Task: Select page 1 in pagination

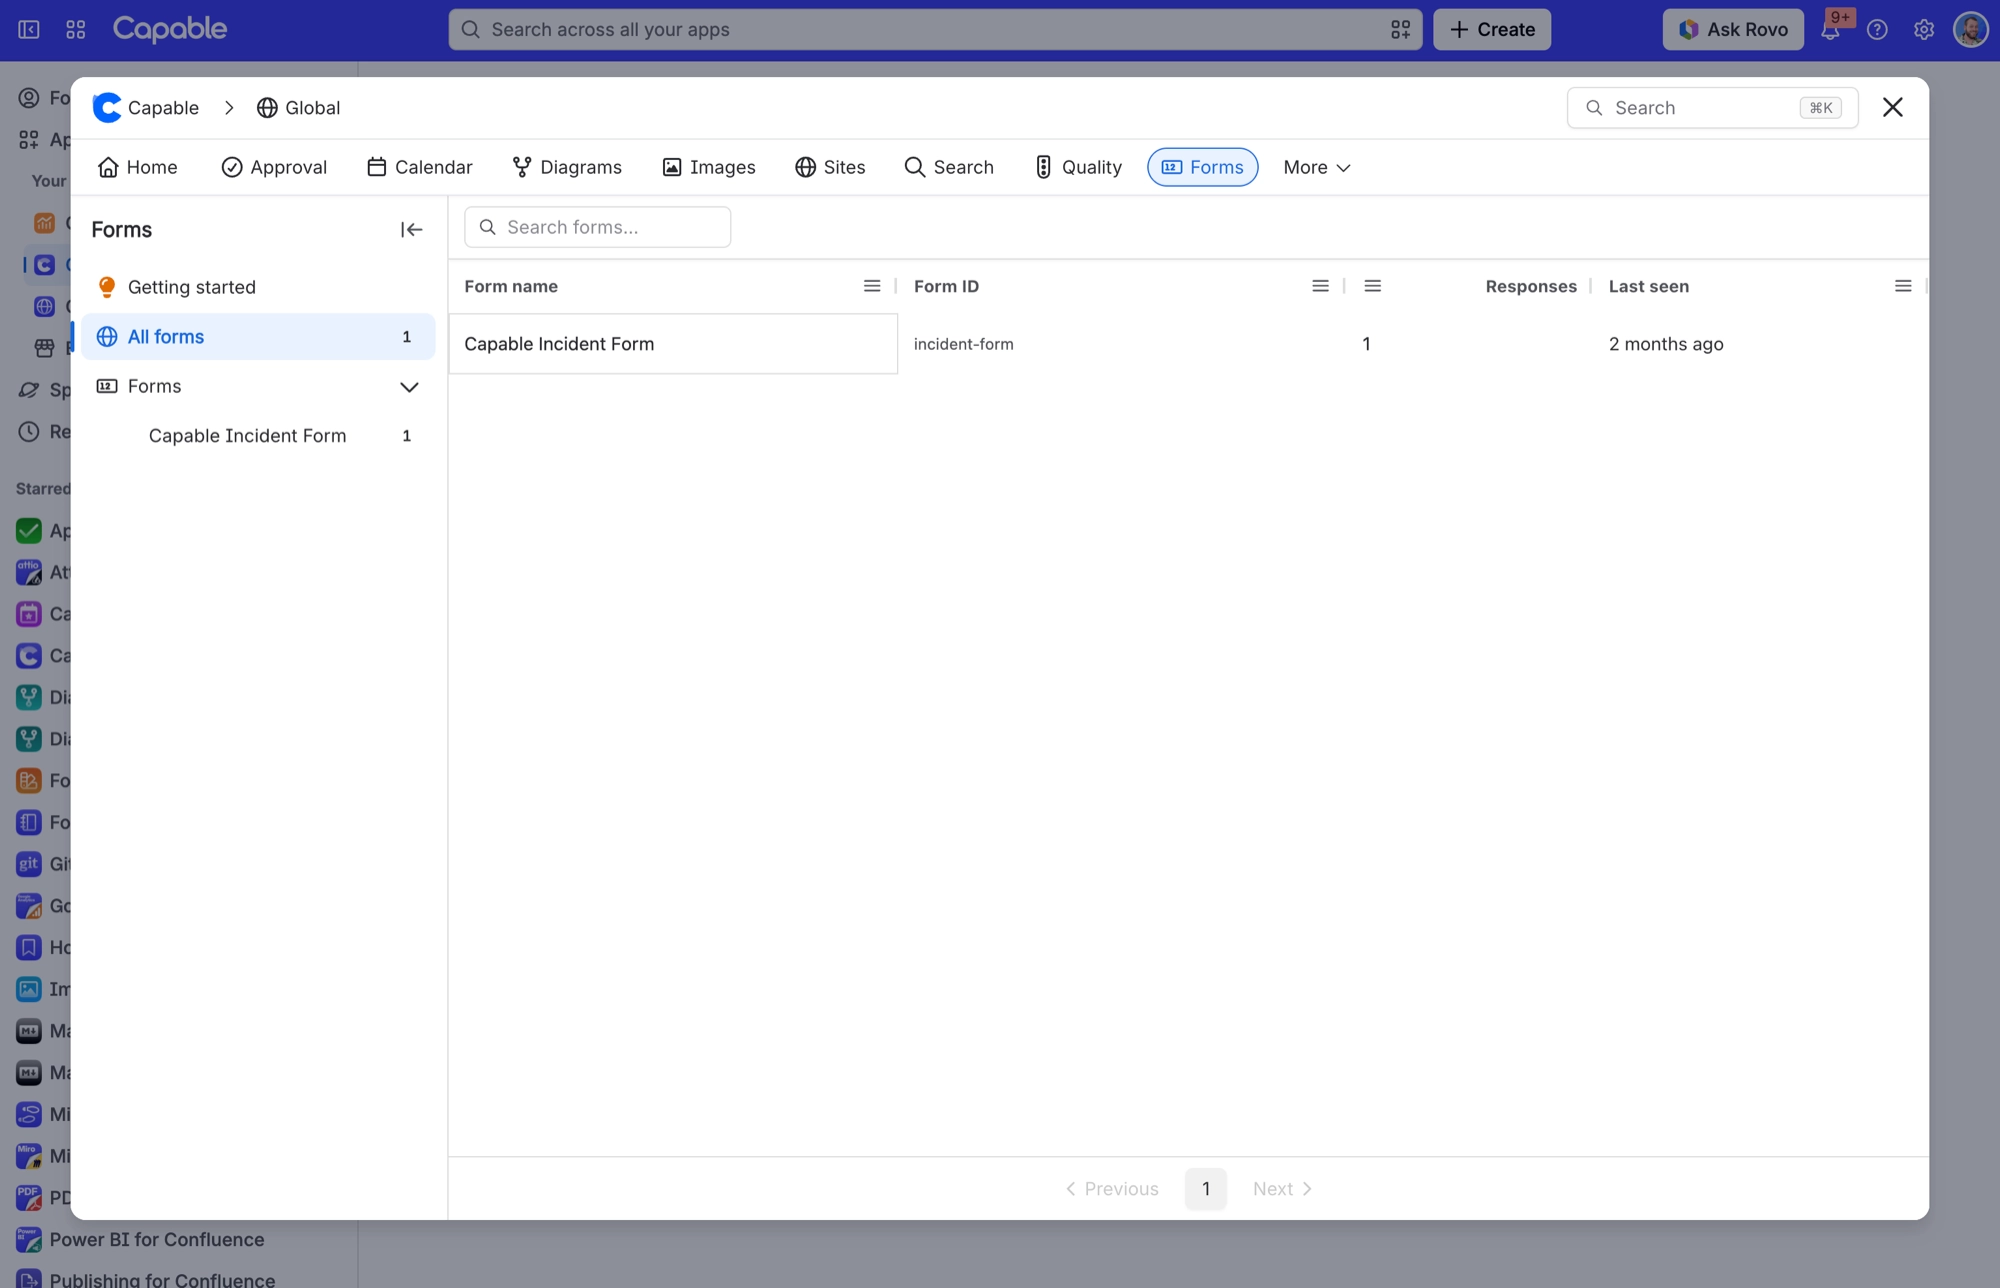Action: pos(1205,1189)
